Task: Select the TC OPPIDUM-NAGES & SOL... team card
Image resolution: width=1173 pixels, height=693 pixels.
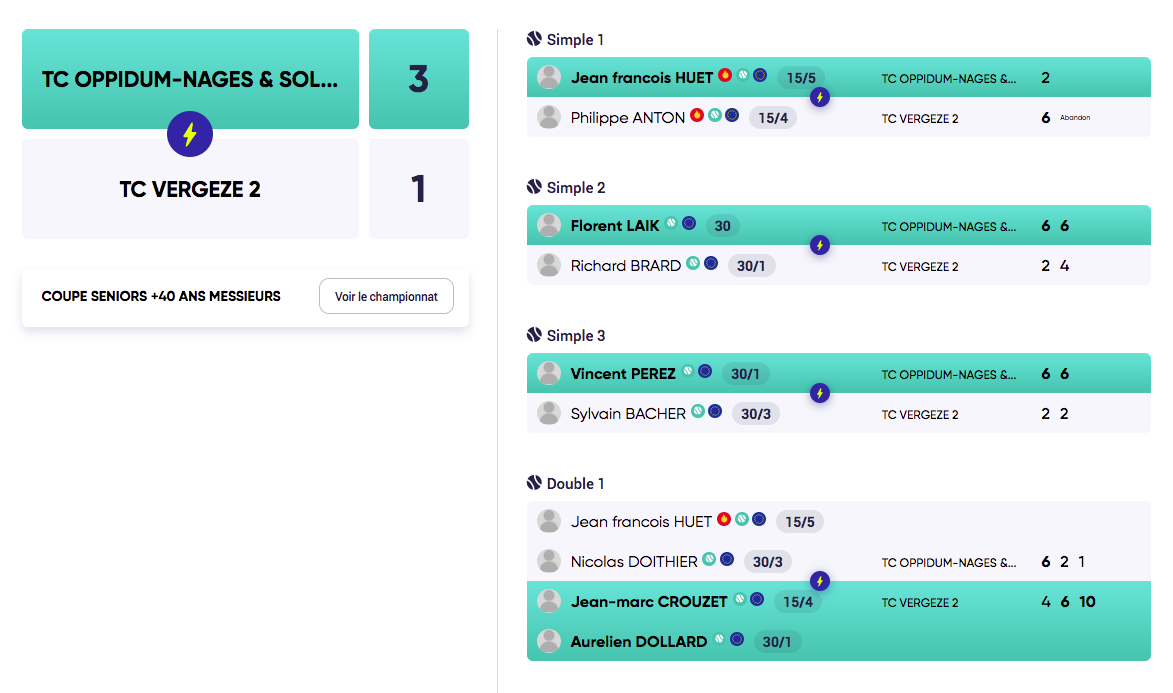Action: click(190, 79)
